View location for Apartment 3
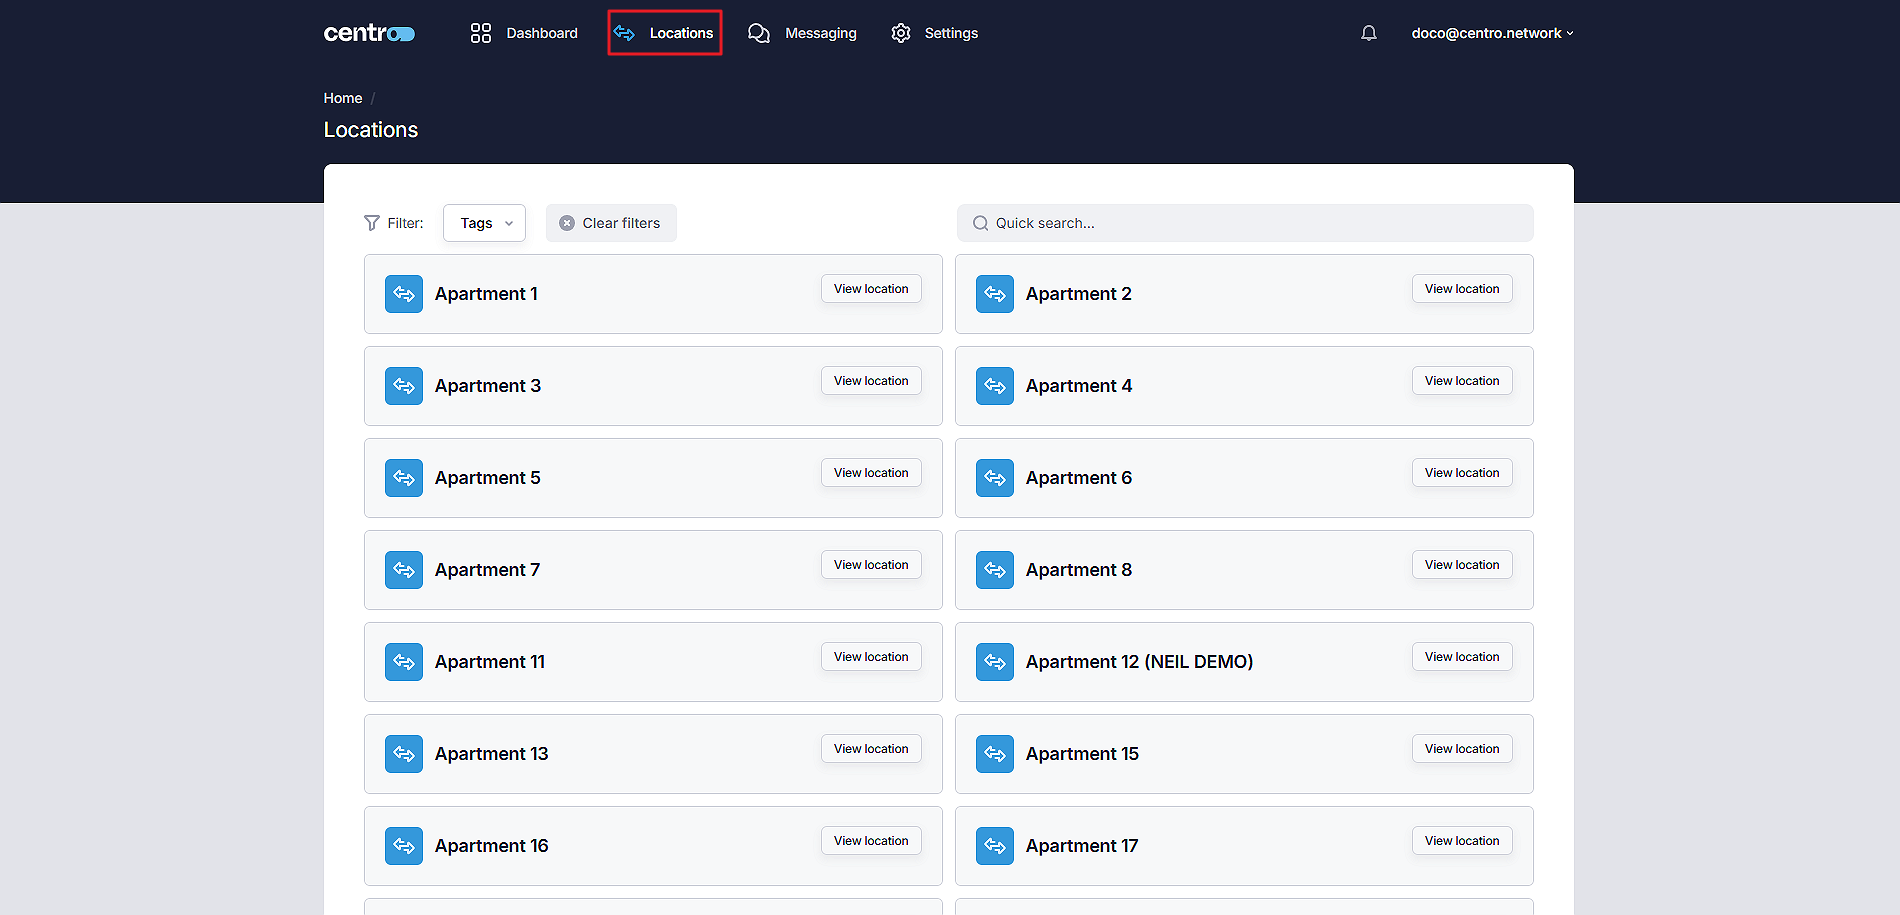Image resolution: width=1900 pixels, height=915 pixels. tap(871, 381)
